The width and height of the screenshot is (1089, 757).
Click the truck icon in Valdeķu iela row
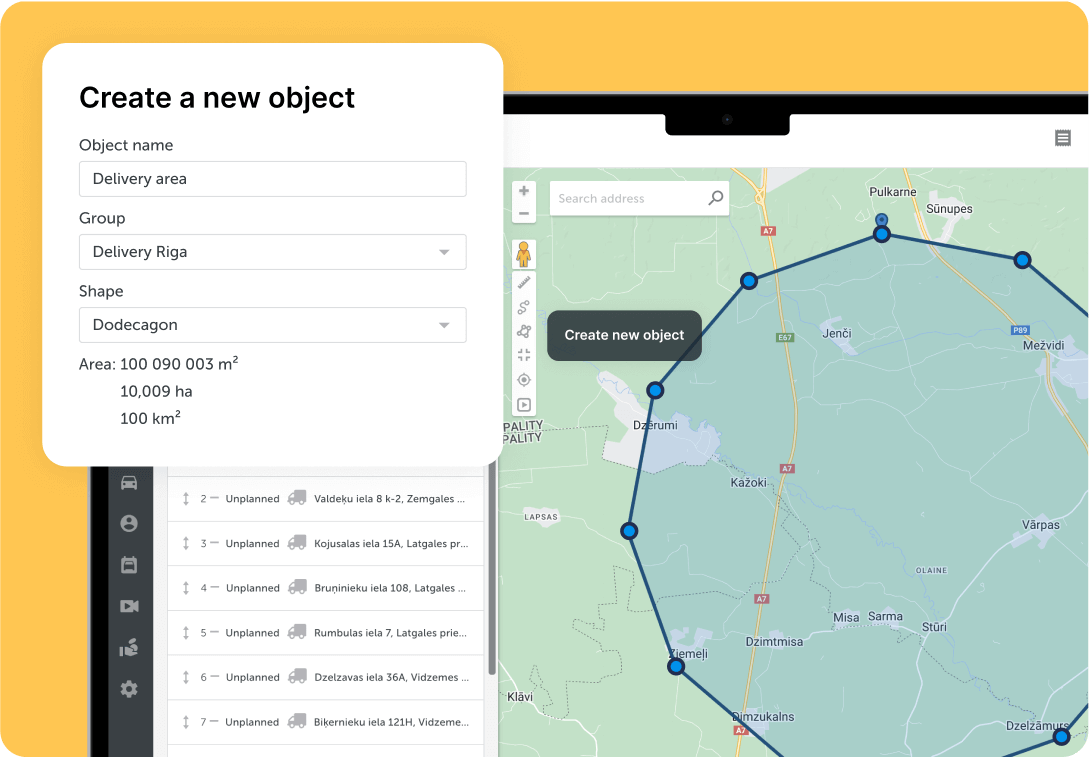pyautogui.click(x=297, y=498)
